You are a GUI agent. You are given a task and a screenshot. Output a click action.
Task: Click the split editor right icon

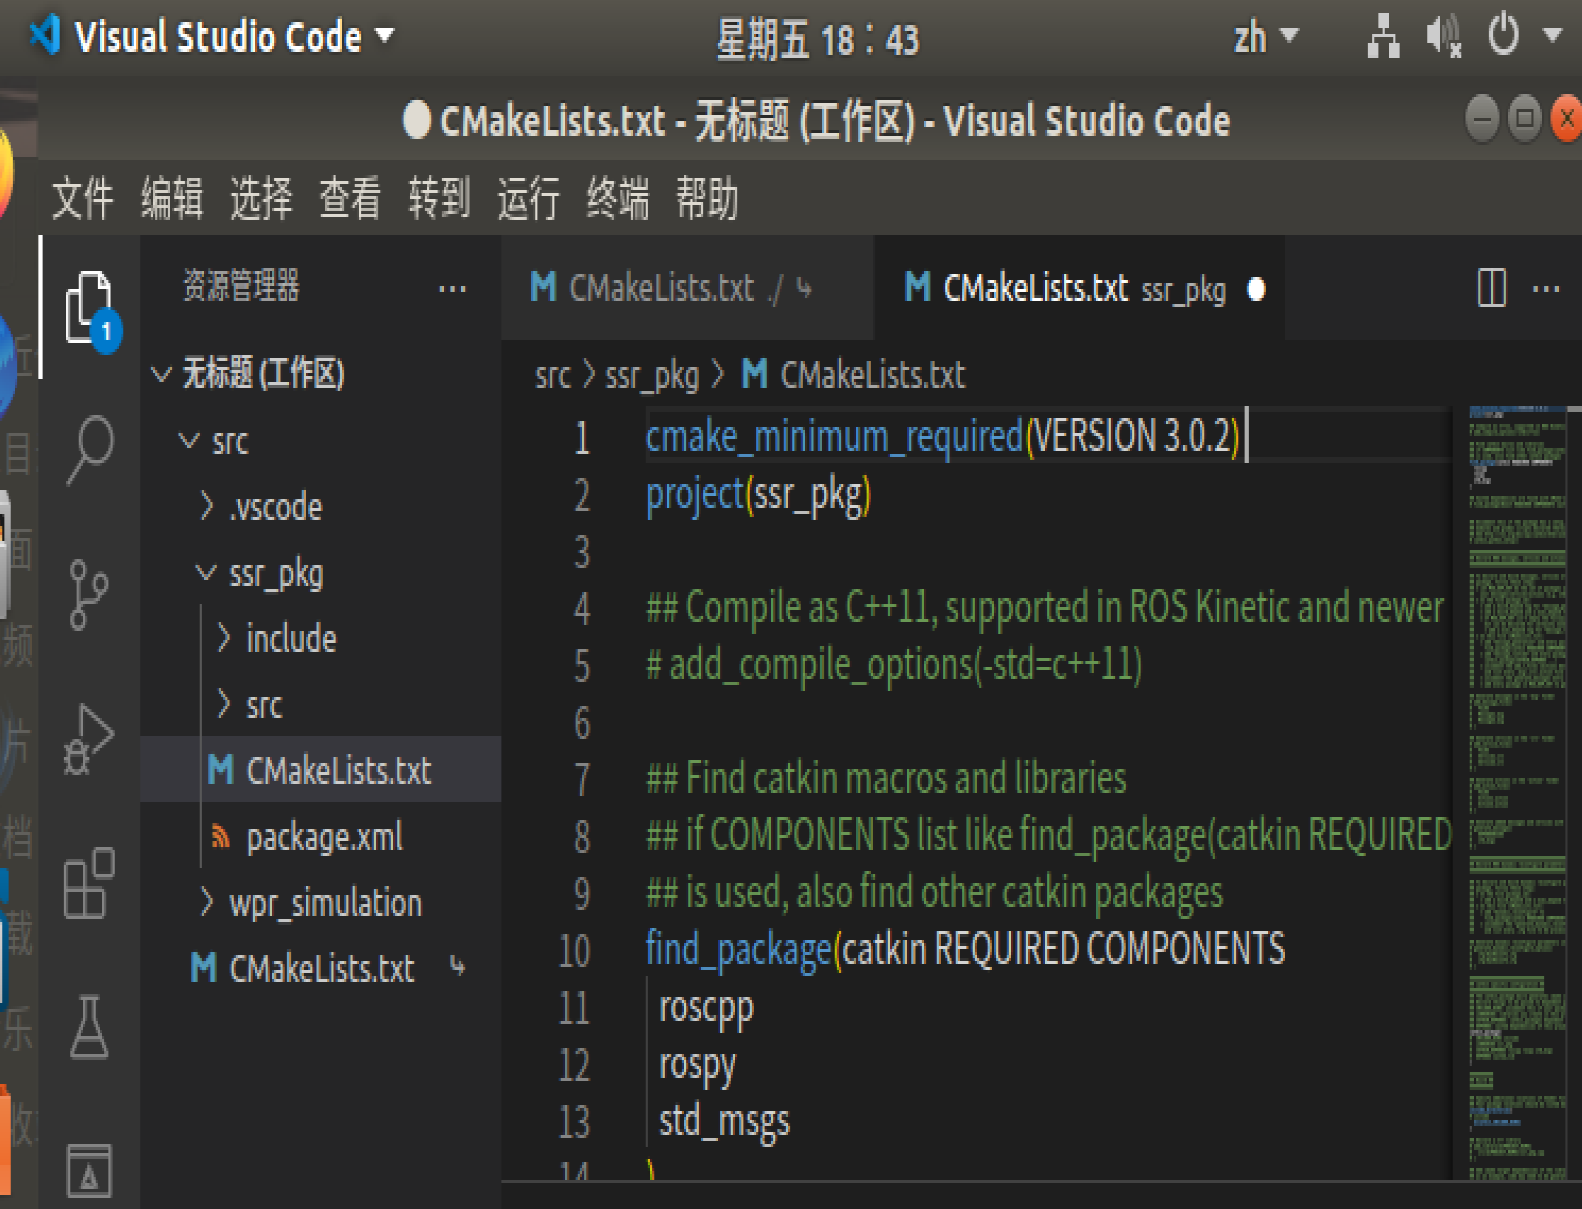click(x=1491, y=288)
